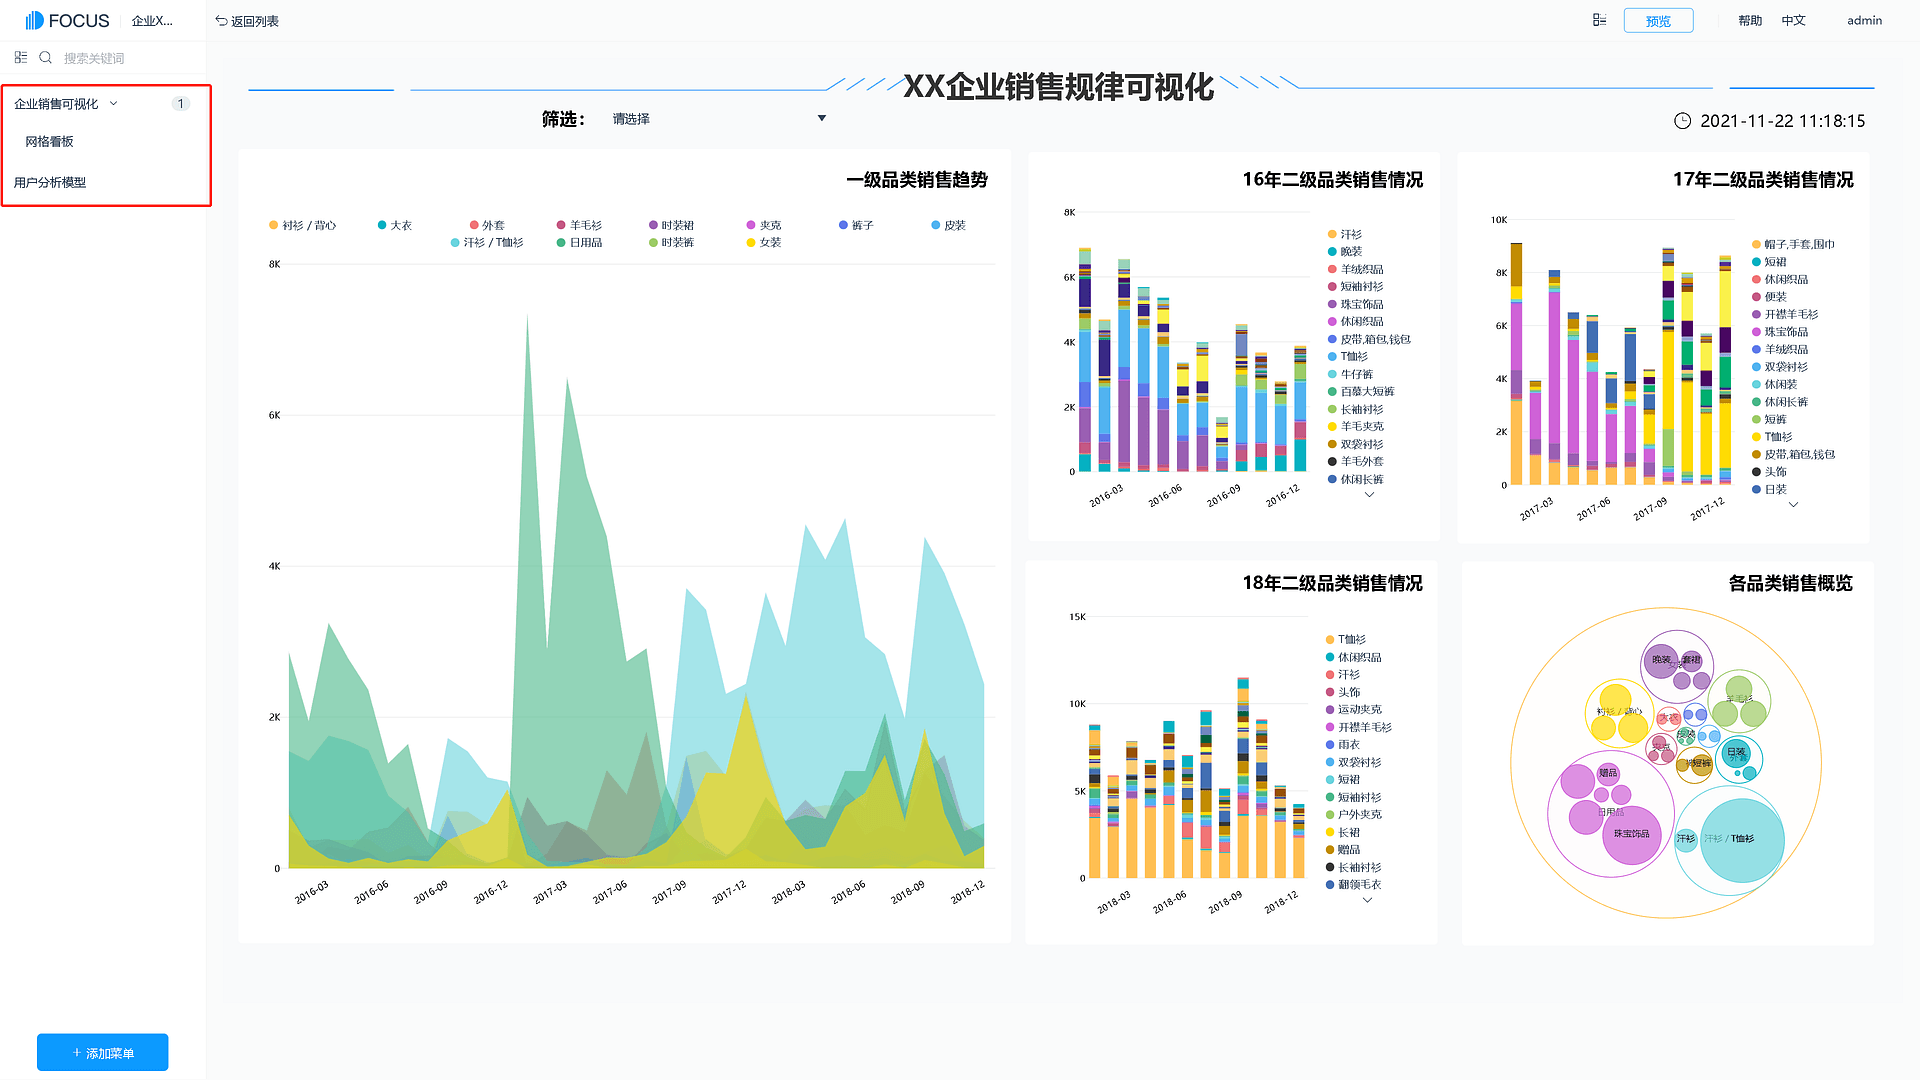Toggle 户外夹克 legend in 18年 chart
This screenshot has width=1920, height=1080.
1354,814
